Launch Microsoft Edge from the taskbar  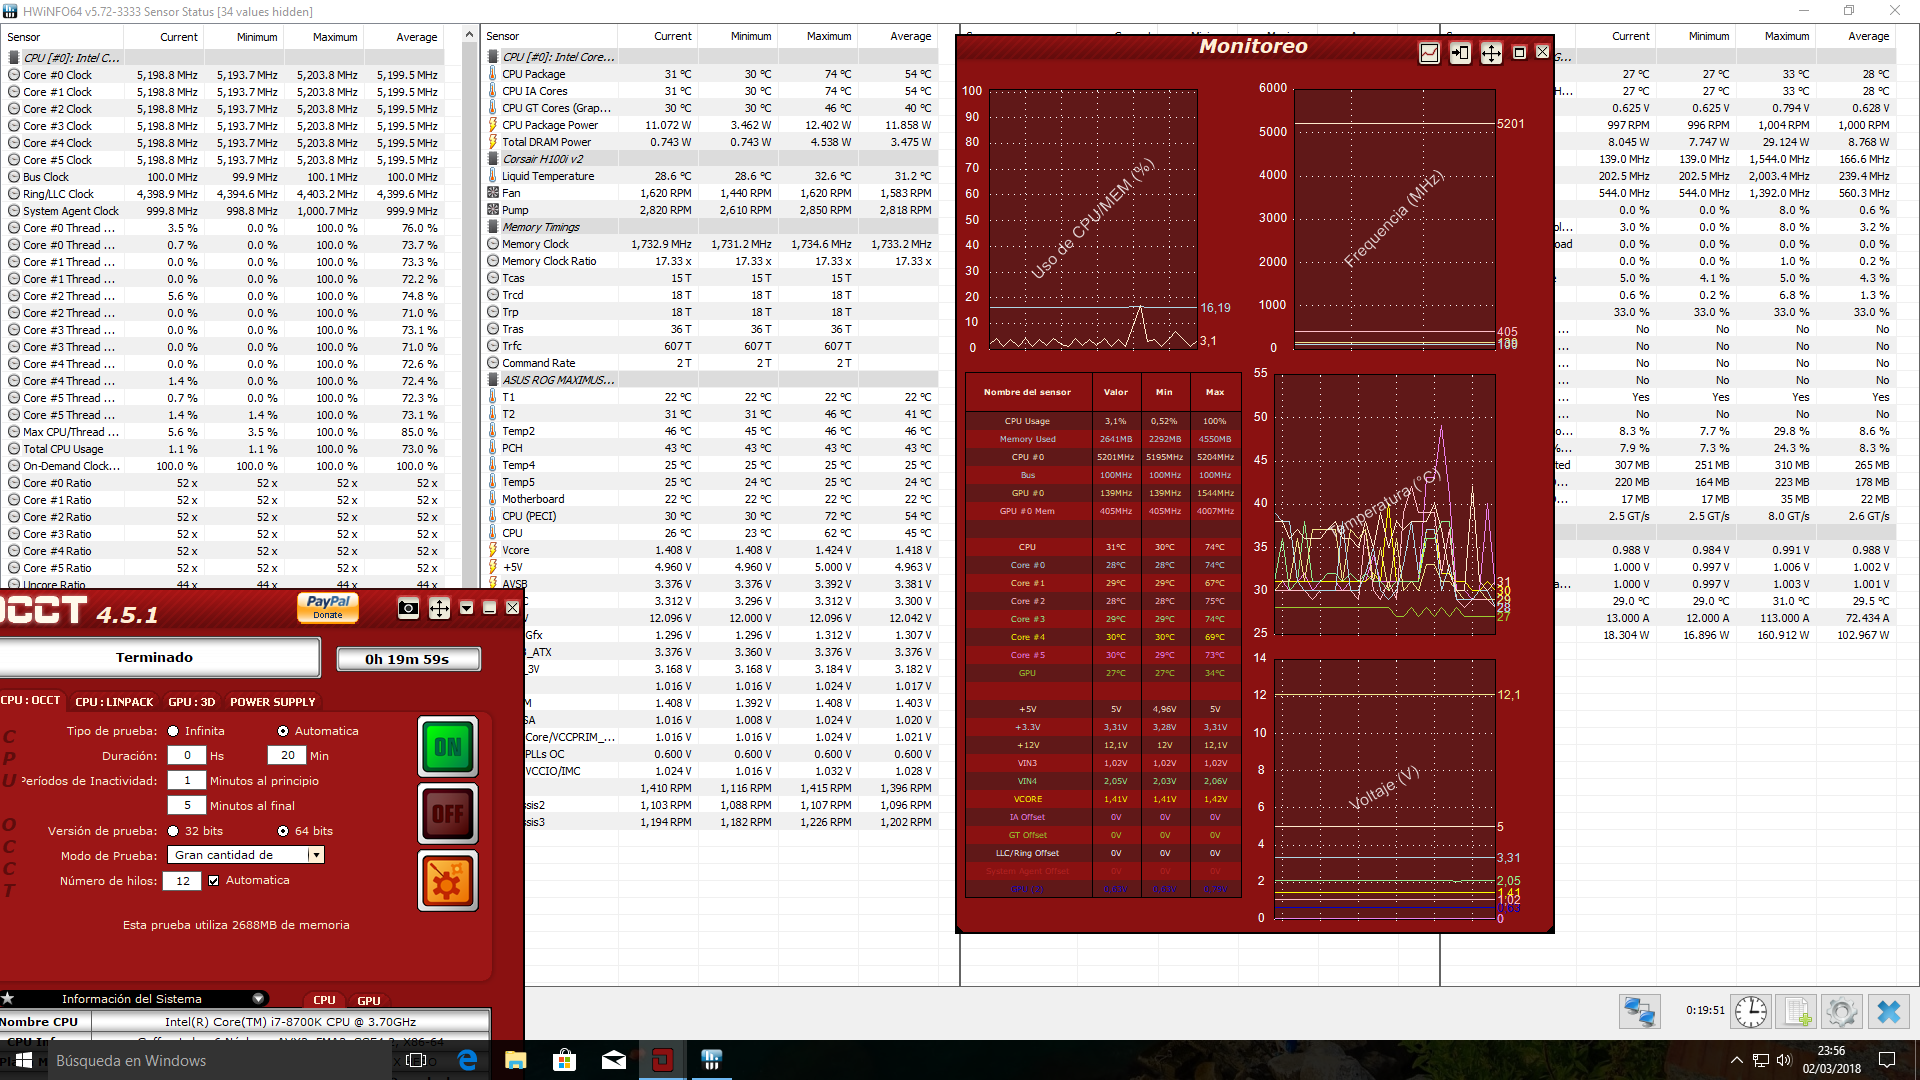[467, 1060]
